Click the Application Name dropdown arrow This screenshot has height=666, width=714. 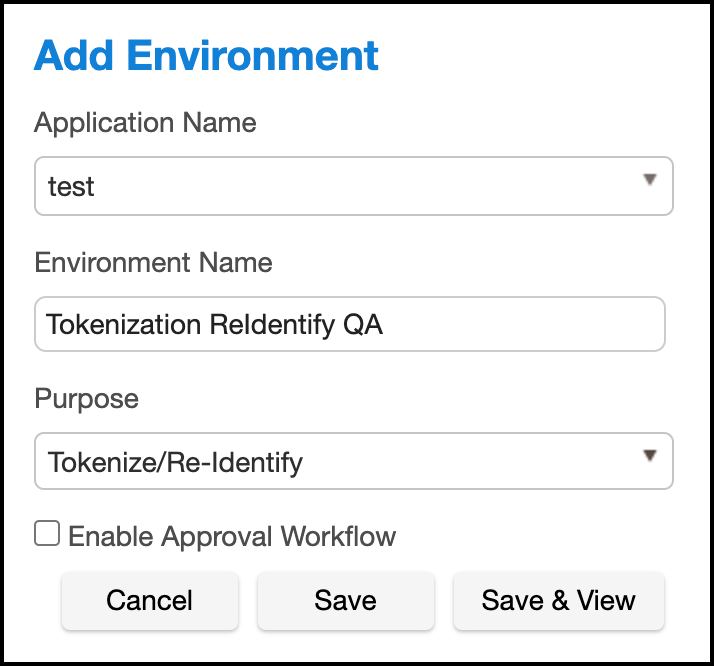tap(650, 180)
